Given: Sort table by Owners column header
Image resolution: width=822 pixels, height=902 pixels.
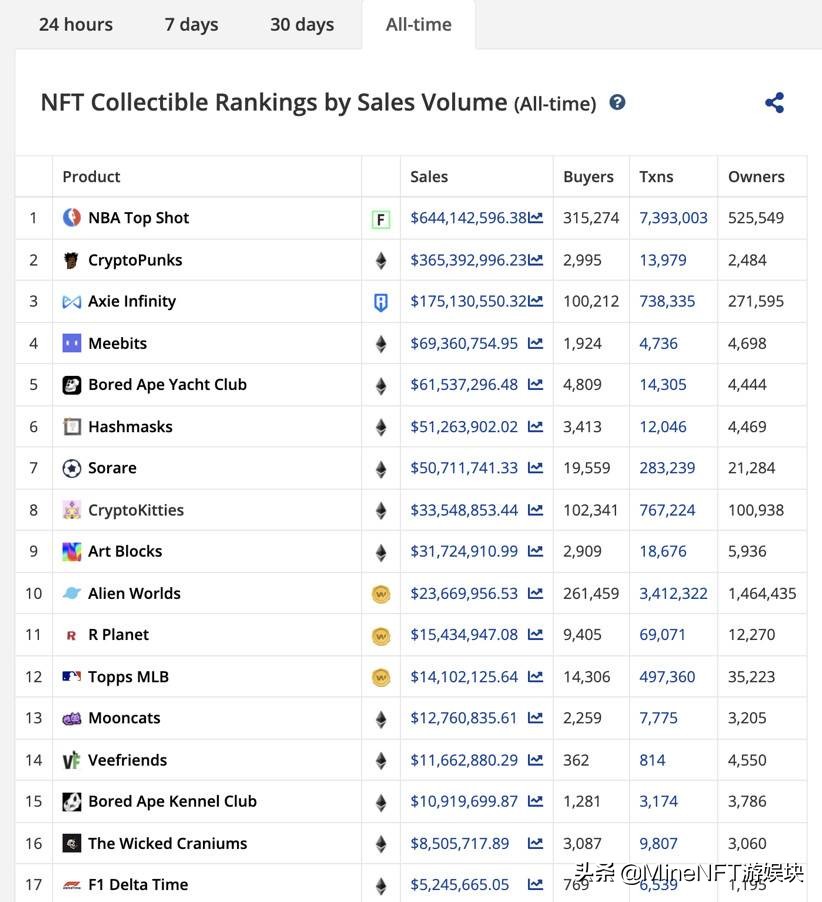Looking at the screenshot, I should click(756, 177).
